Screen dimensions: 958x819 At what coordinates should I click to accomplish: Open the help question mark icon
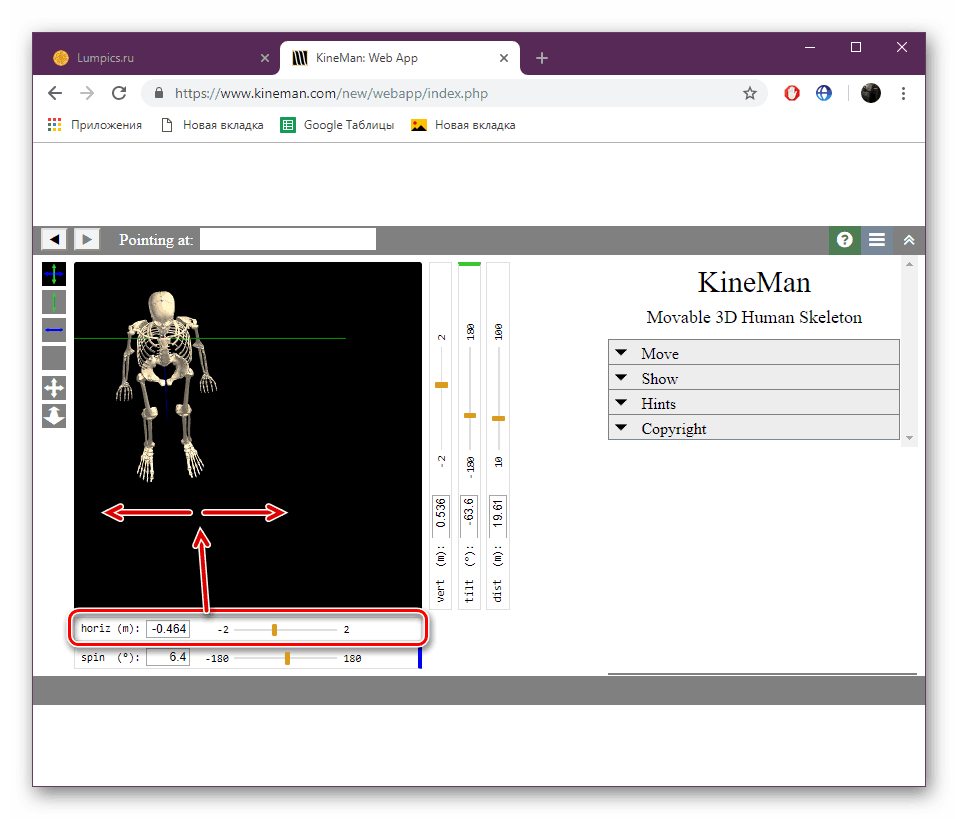[x=844, y=240]
